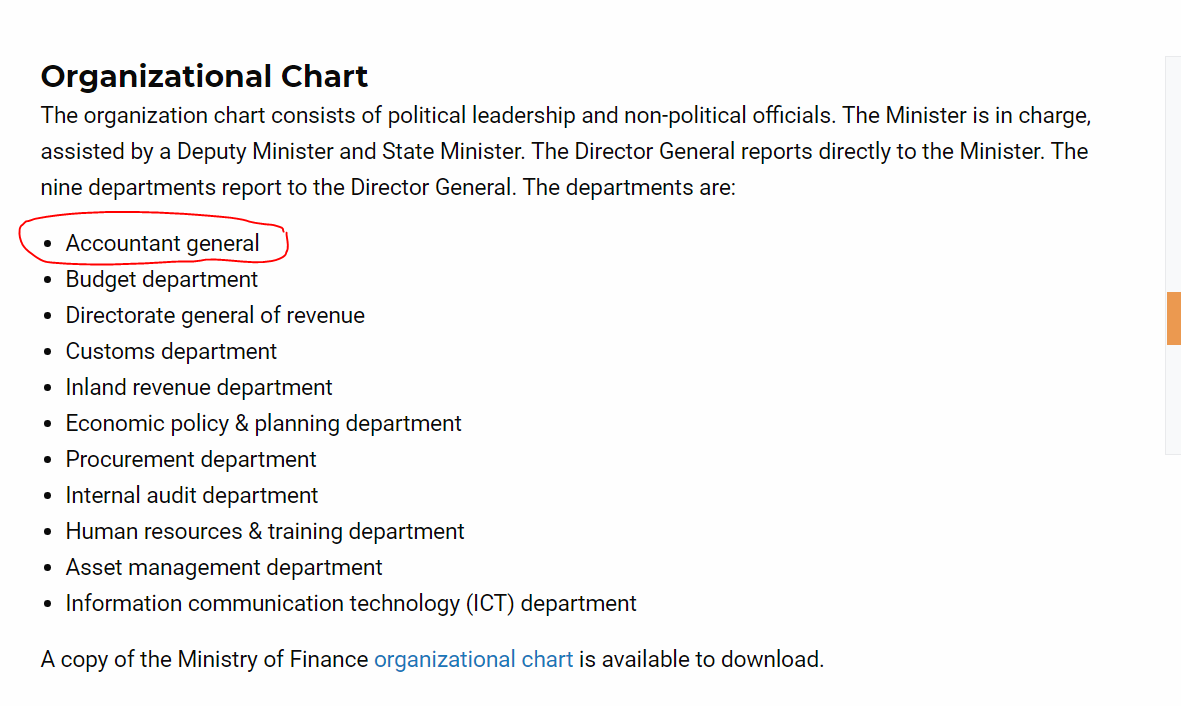Select the Internal audit department entry
Viewport: 1181px width, 706px height.
(191, 496)
